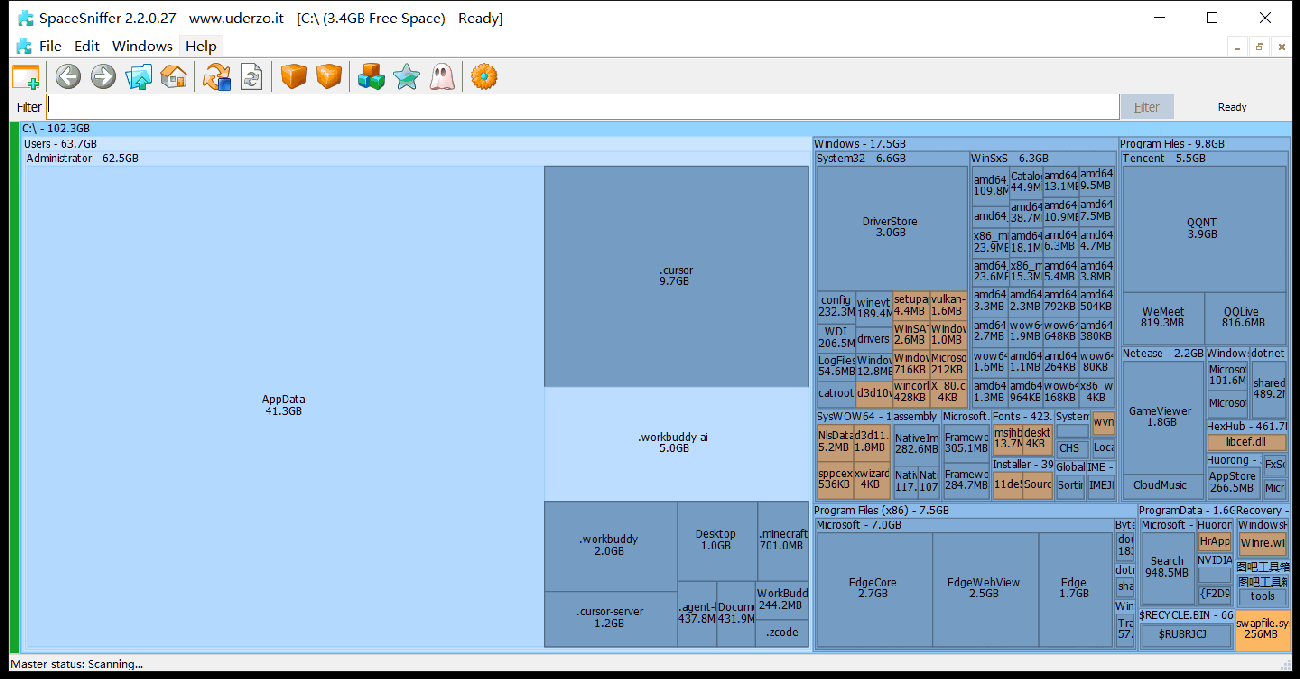Select the setupact 4.4MB file block
The height and width of the screenshot is (679, 1300).
tap(910, 305)
